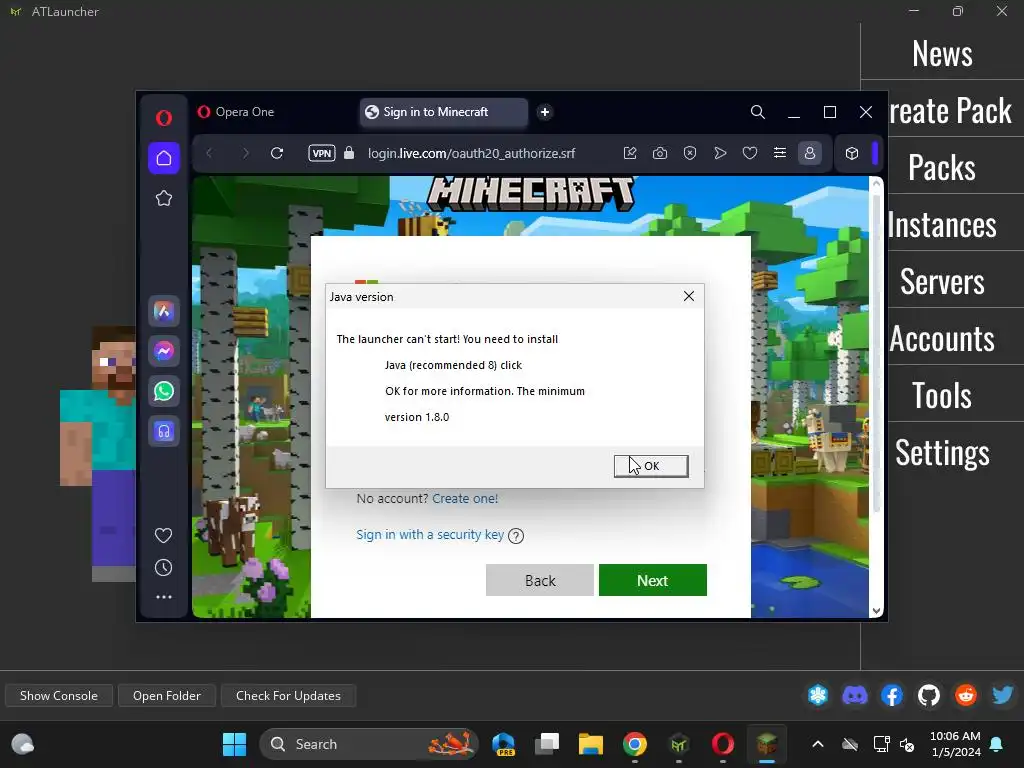Open the Facebook icon link
1024x768 pixels.
[891, 696]
